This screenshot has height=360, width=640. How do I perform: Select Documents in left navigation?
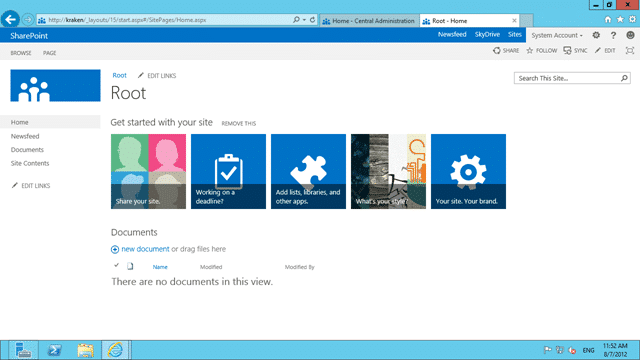click(27, 150)
